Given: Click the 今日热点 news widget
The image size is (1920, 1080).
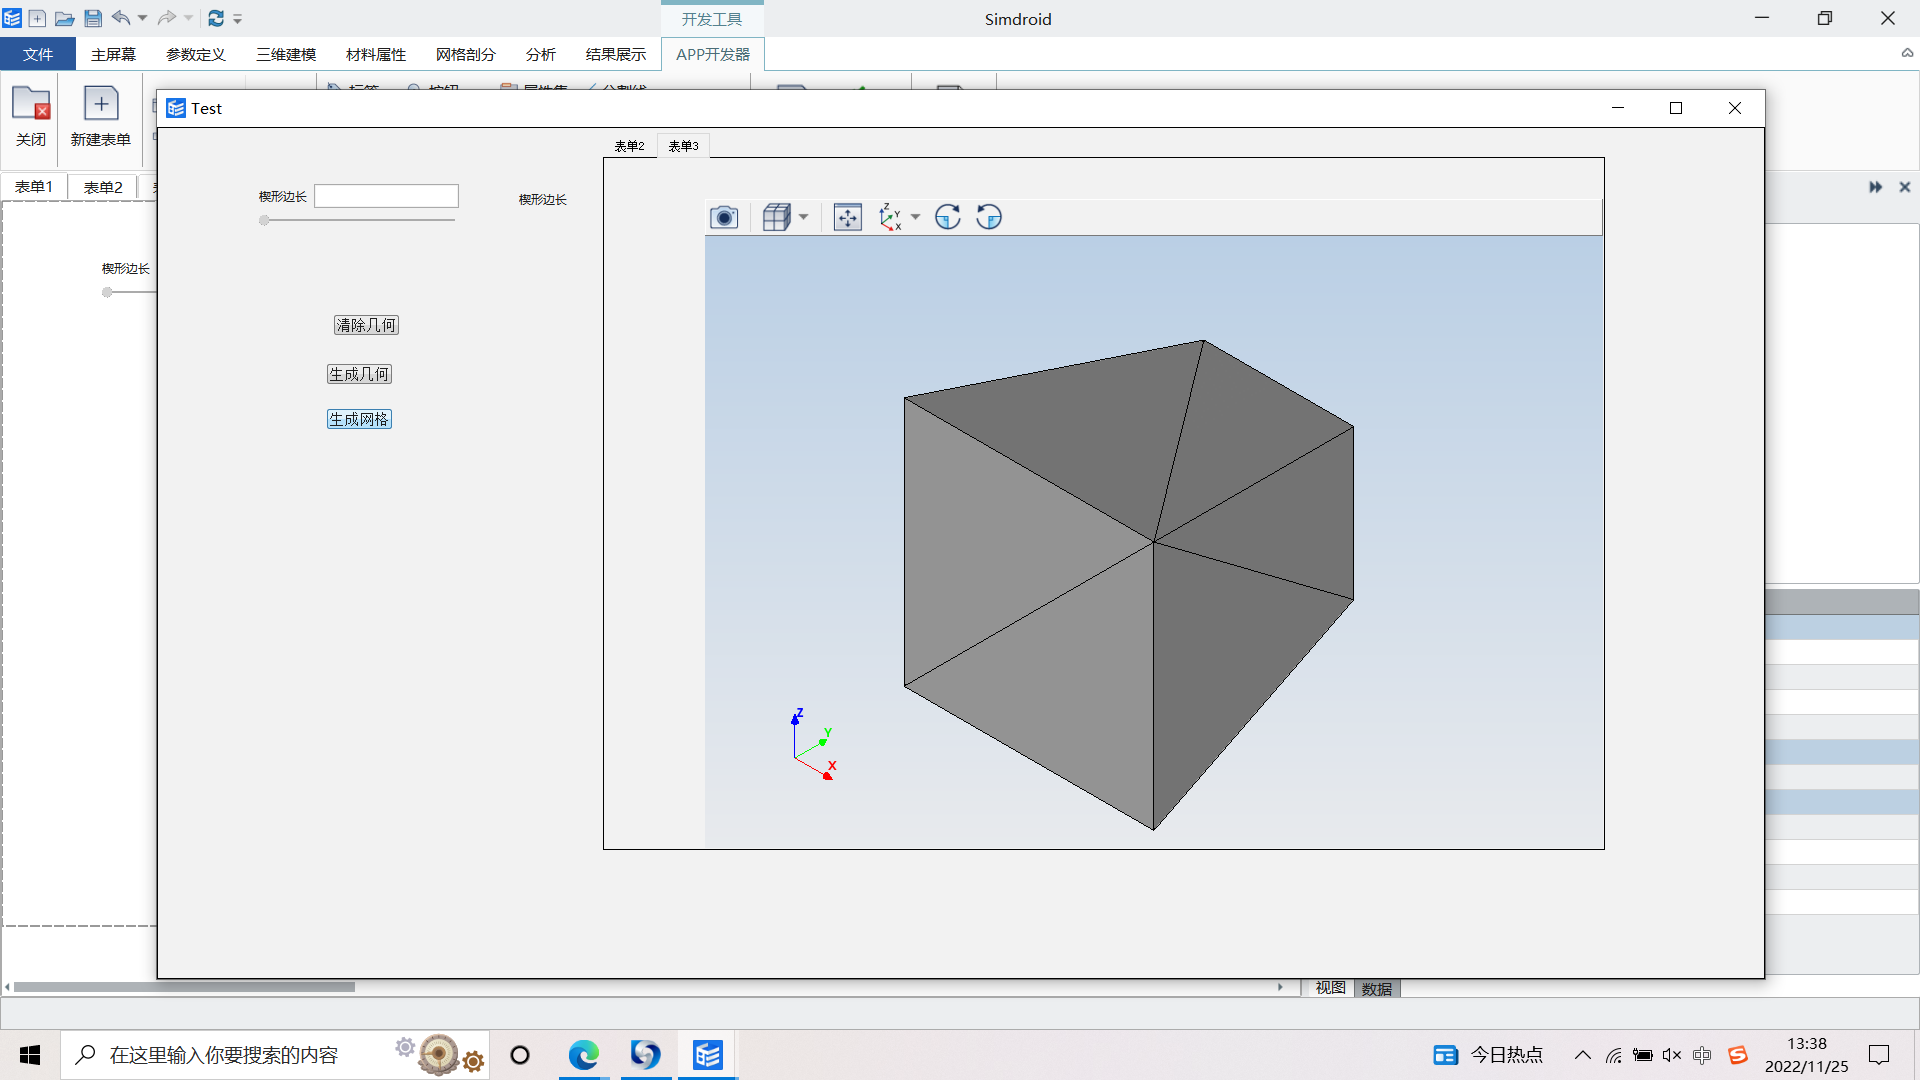Looking at the screenshot, I should point(1487,1055).
